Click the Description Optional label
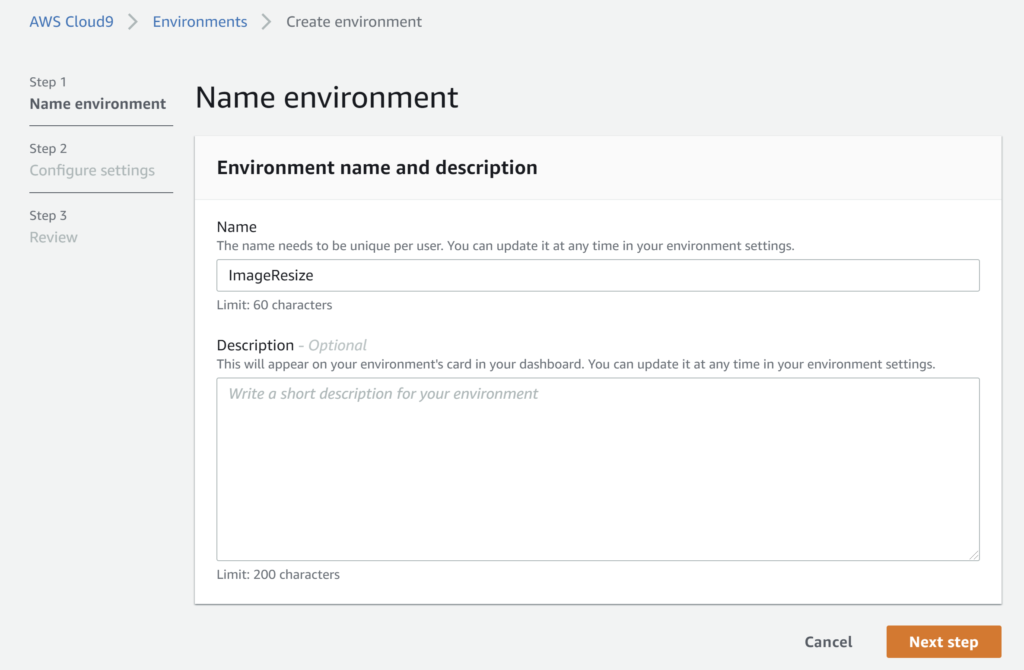Viewport: 1024px width, 670px height. 291,345
